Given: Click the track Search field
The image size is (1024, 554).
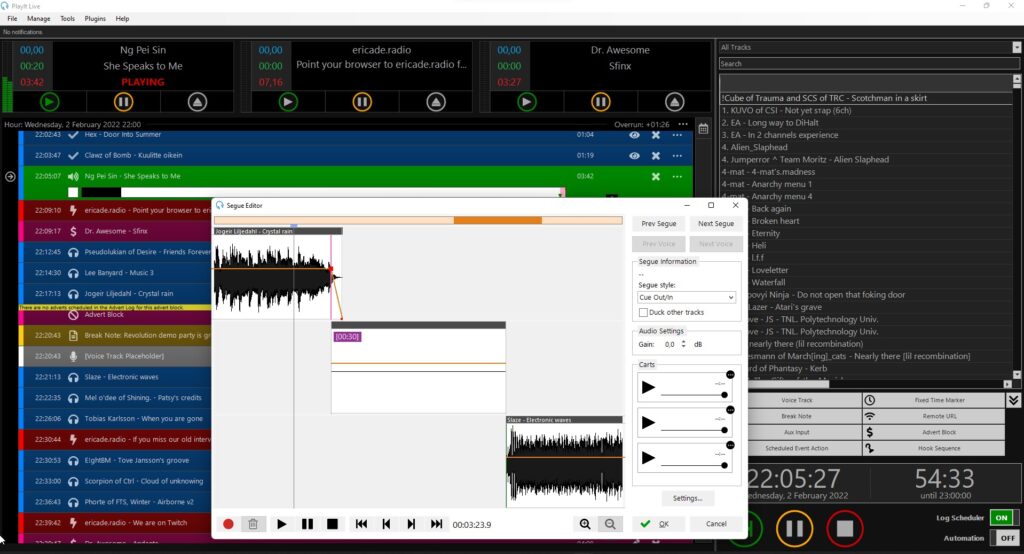Looking at the screenshot, I should 869,63.
